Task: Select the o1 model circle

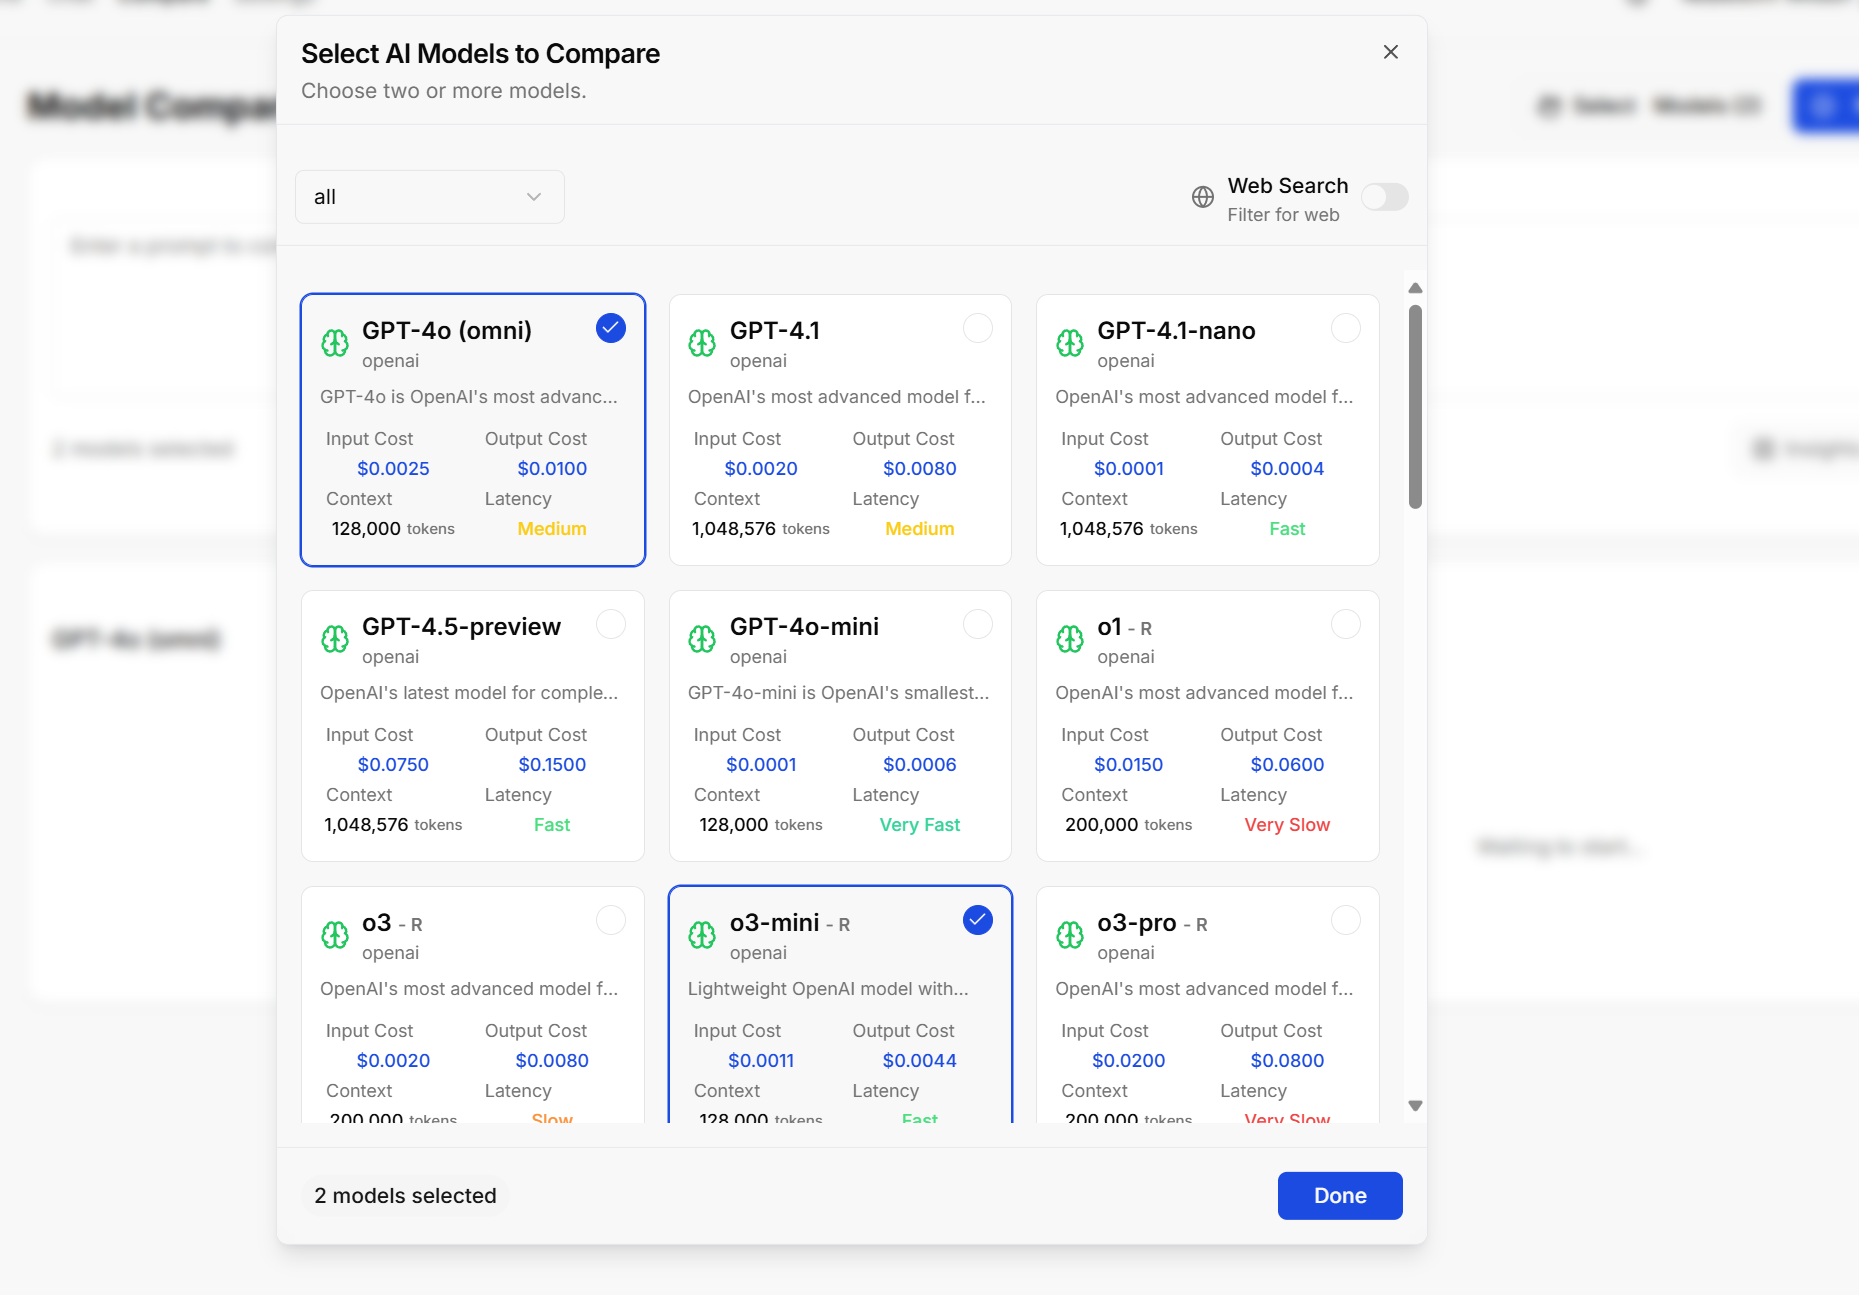Action: [x=1346, y=624]
